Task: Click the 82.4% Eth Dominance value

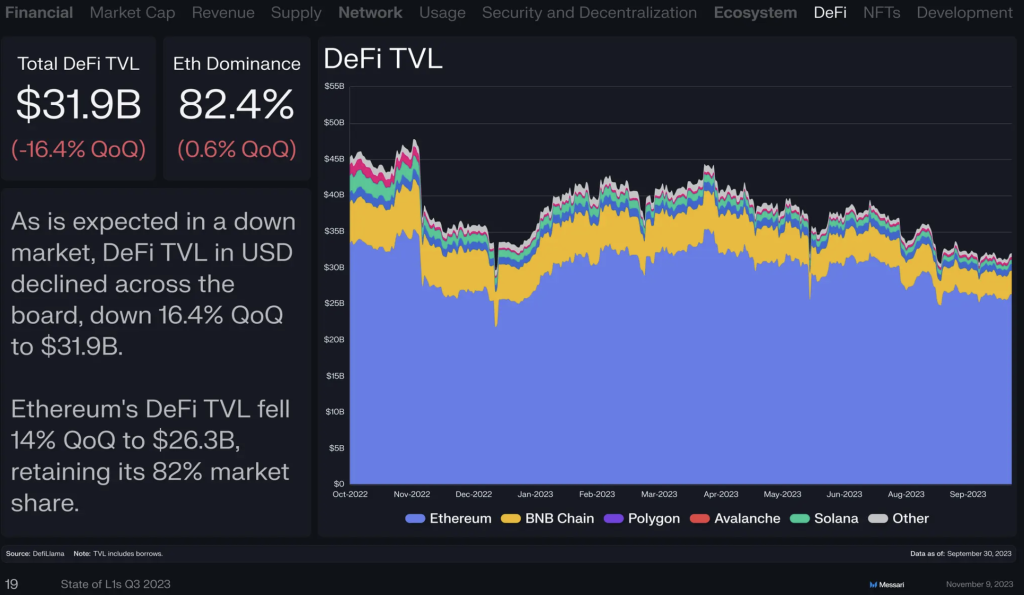Action: [236, 105]
